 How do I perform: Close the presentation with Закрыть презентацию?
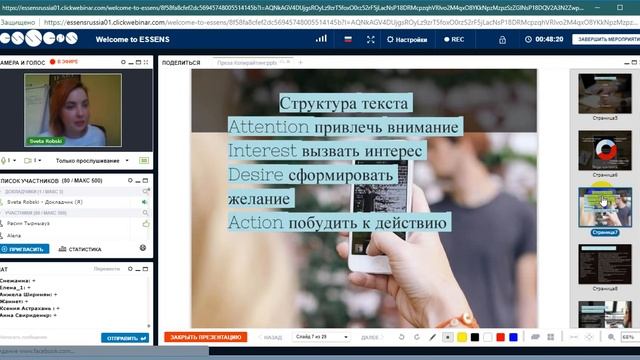(206, 337)
